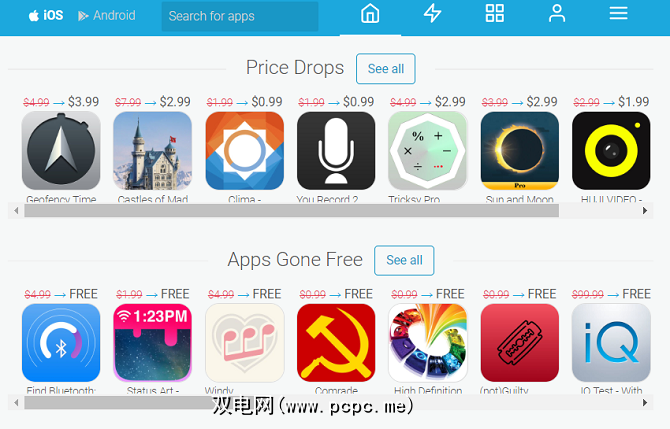
Task: Open the Comrade hammer and sickle app
Action: coord(336,343)
